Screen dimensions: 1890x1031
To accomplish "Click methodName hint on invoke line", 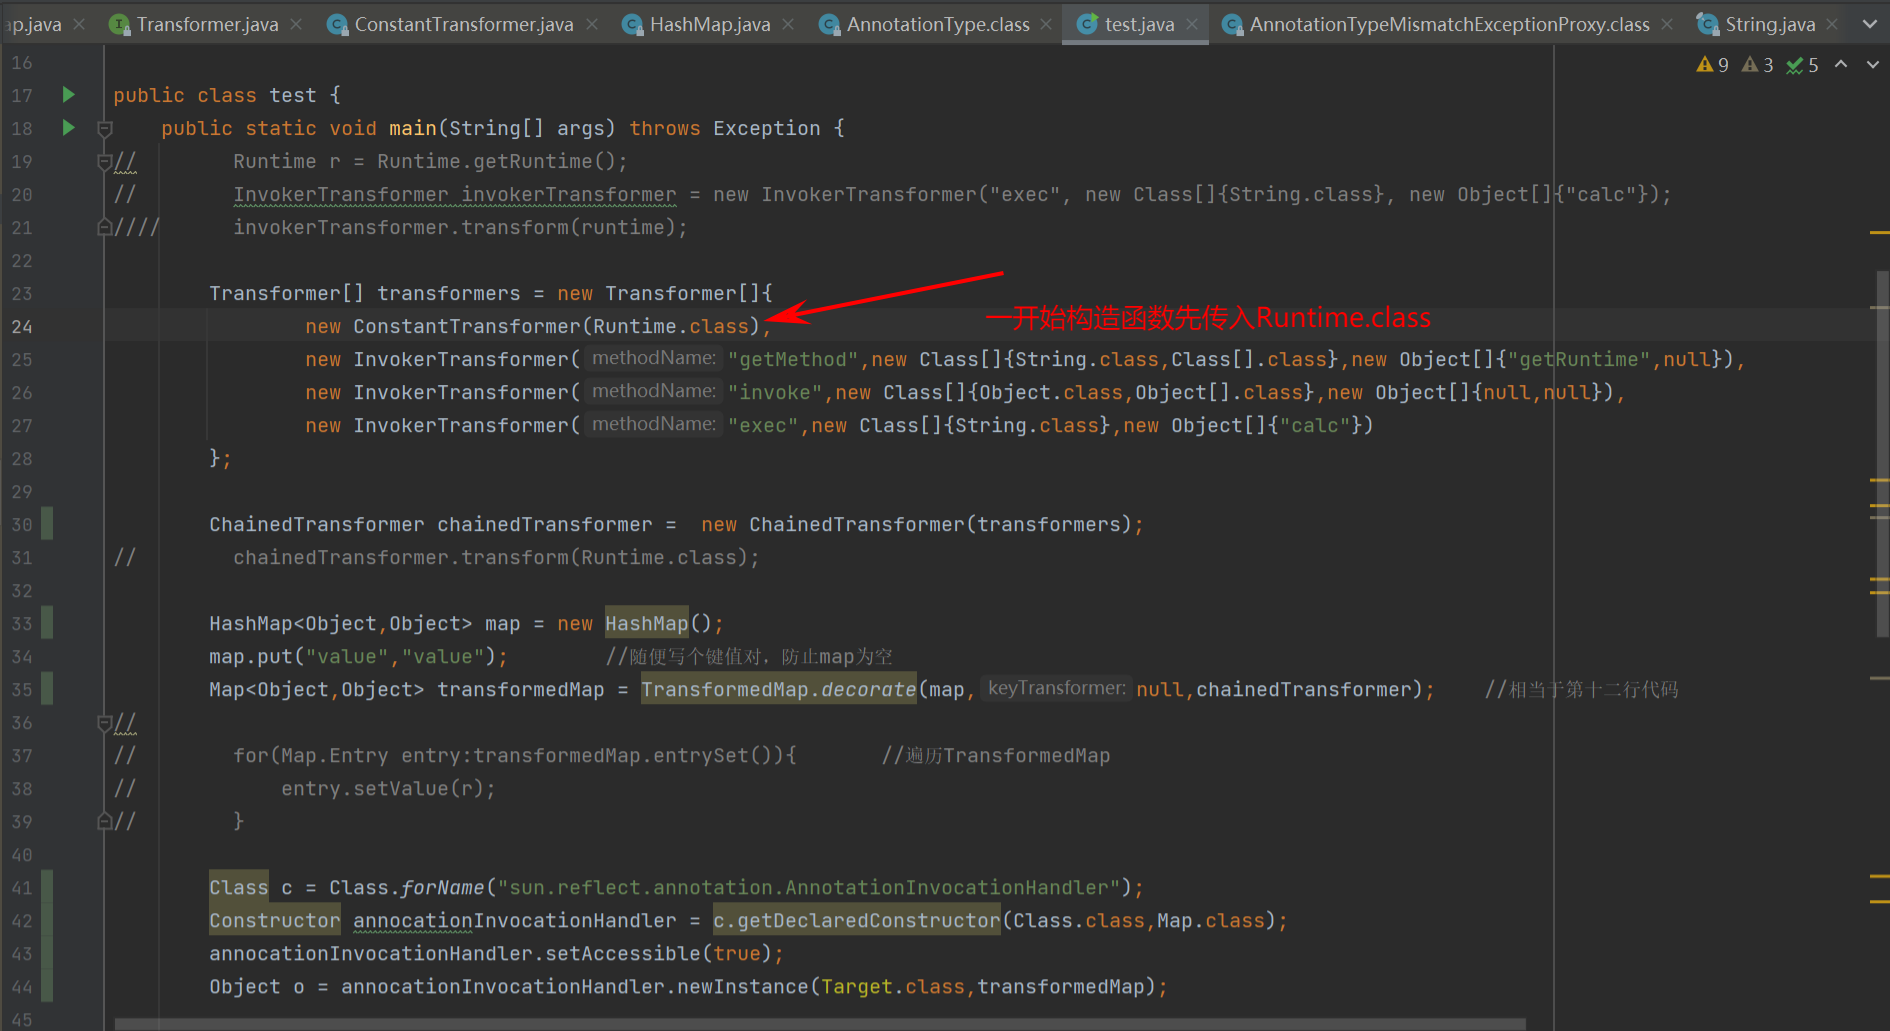I will tap(654, 391).
